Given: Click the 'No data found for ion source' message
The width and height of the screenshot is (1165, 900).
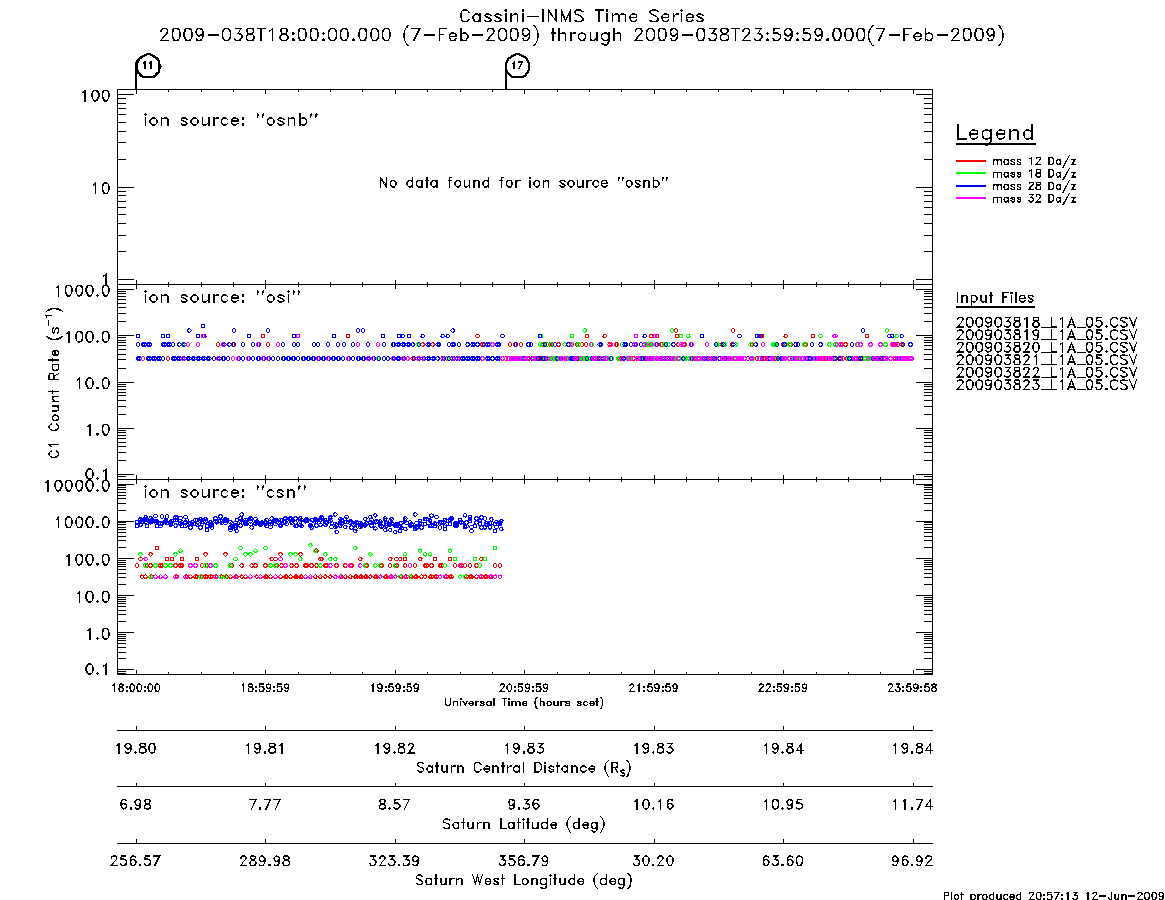Looking at the screenshot, I should (524, 183).
